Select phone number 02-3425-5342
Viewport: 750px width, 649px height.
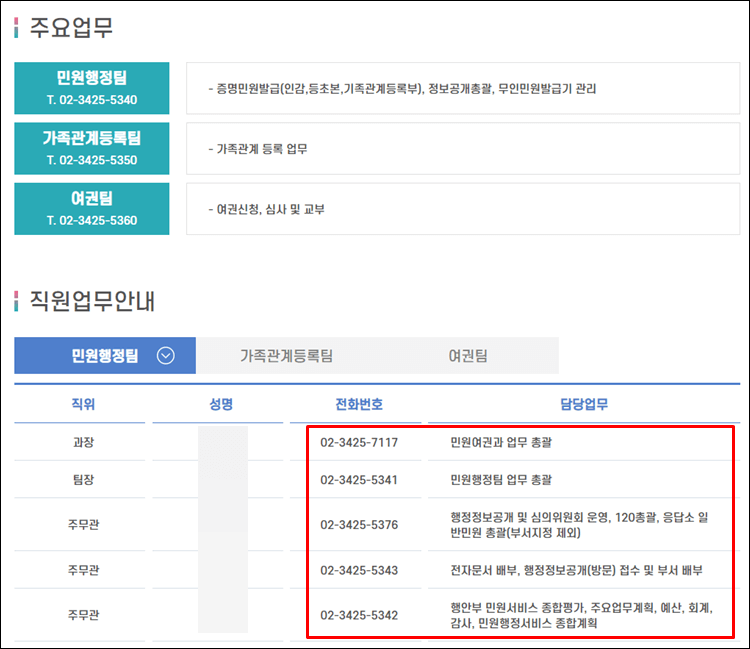click(x=359, y=615)
